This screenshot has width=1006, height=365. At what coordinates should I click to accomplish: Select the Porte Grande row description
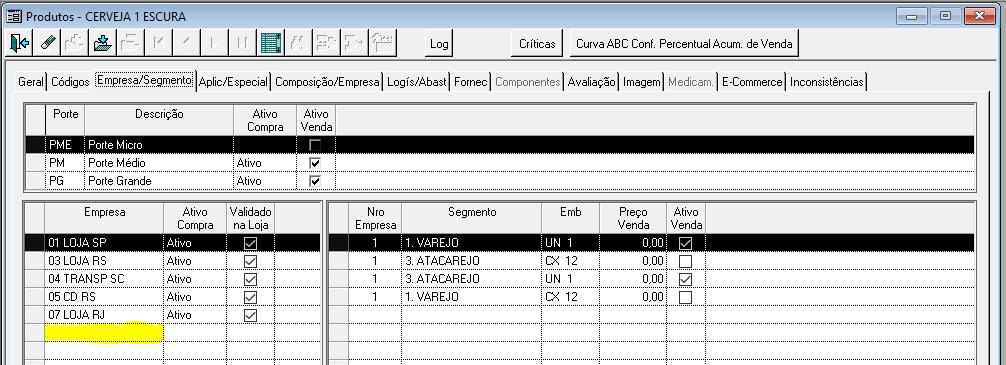158,181
